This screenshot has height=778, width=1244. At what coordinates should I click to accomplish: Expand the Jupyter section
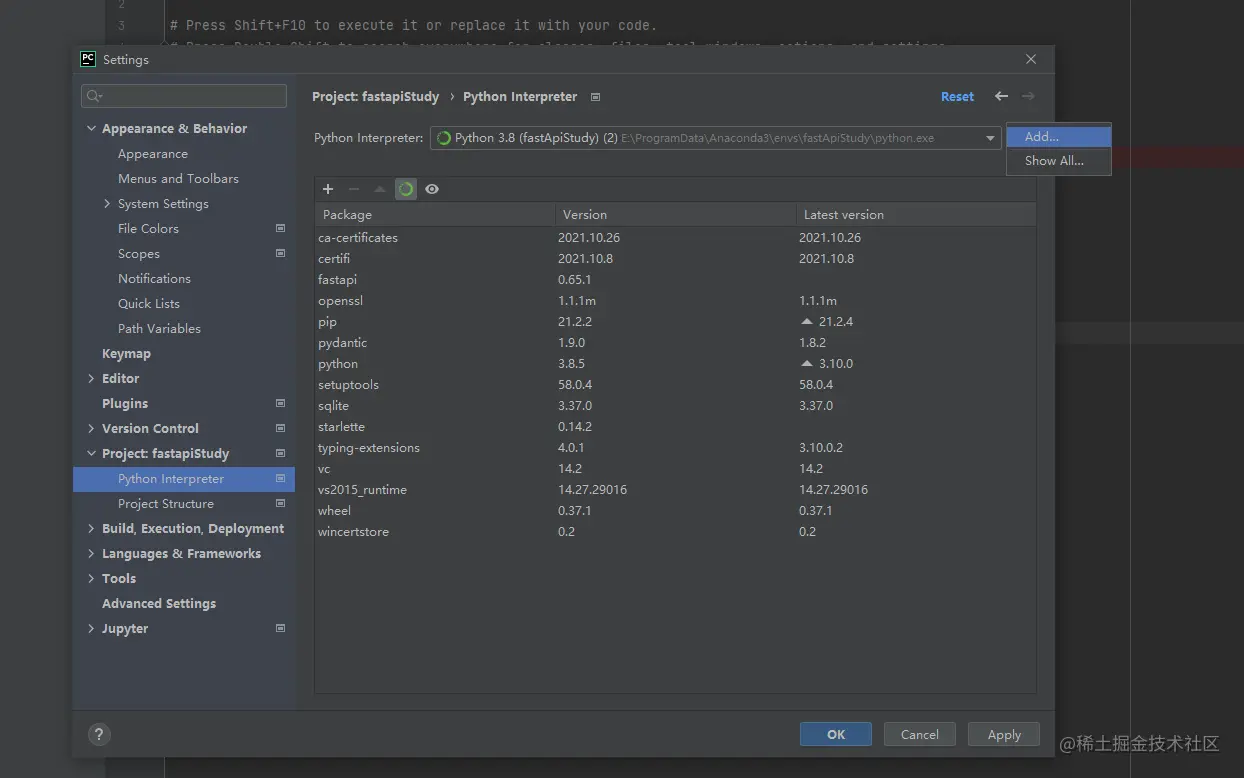pos(92,628)
